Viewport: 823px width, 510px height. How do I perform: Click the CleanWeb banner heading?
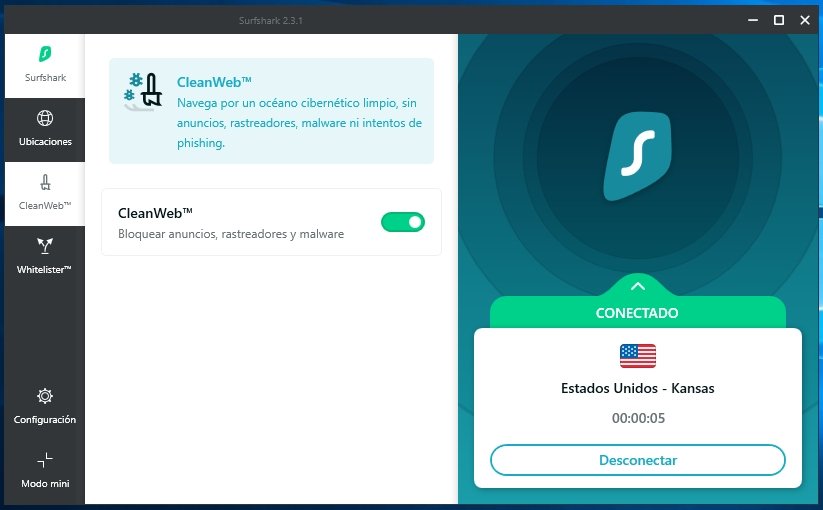click(214, 82)
